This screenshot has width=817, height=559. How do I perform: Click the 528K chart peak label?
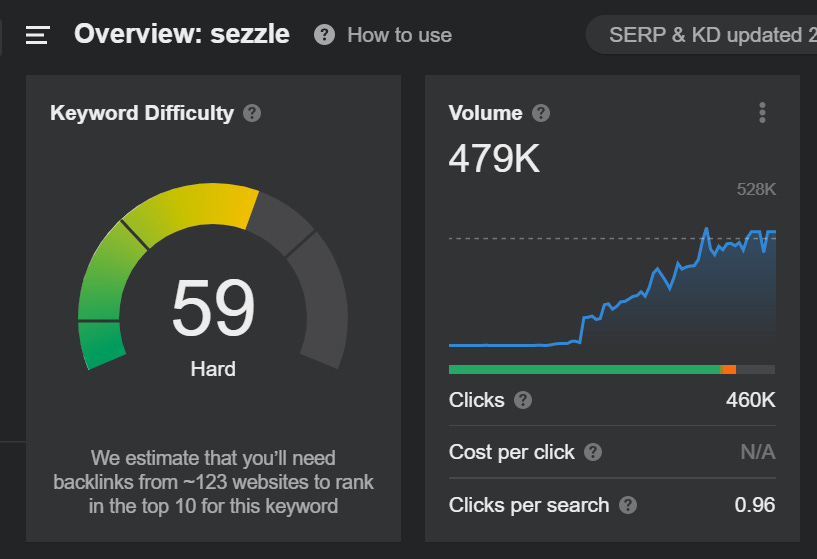pos(756,189)
